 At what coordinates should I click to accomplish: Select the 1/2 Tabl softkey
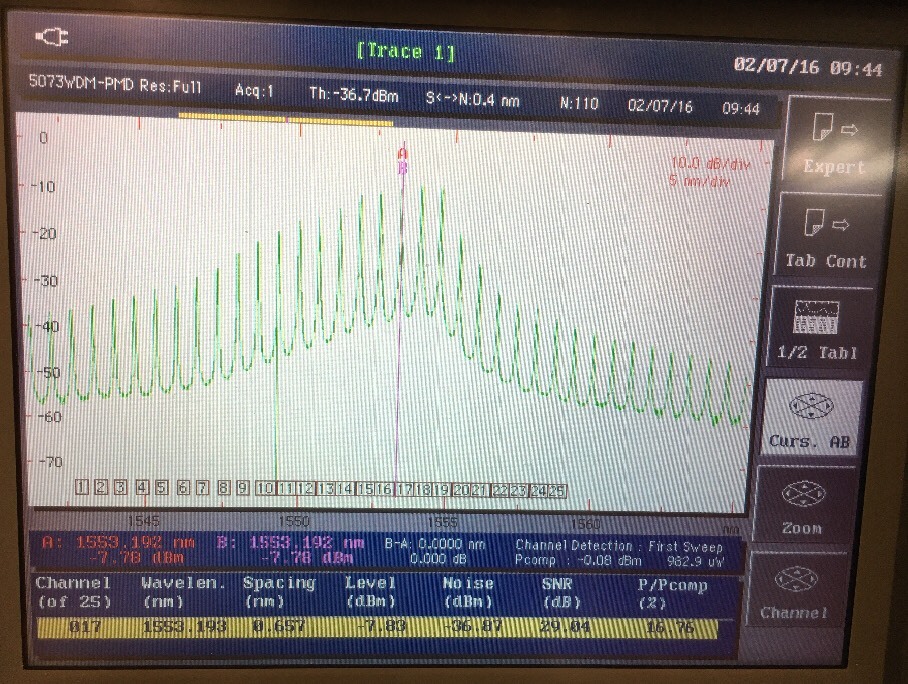pyautogui.click(x=818, y=328)
